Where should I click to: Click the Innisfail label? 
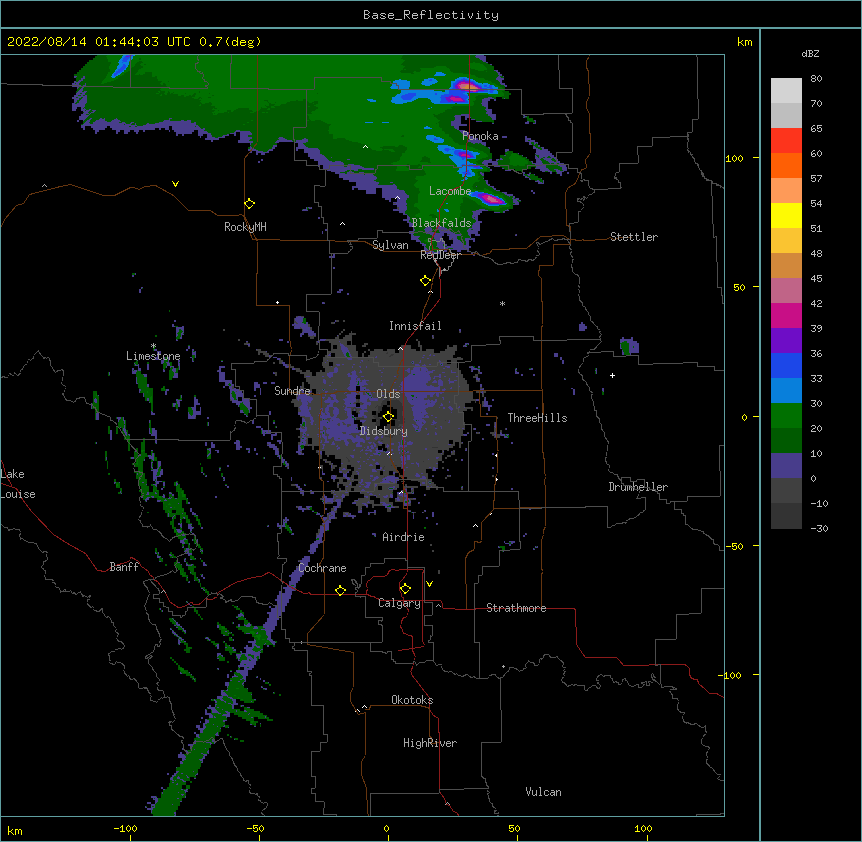tap(415, 326)
